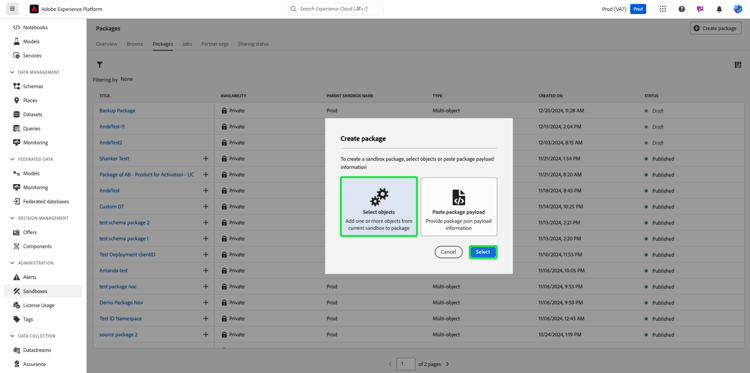This screenshot has height=373, width=750.
Task: Open the hamburger navigation menu
Action: pyautogui.click(x=12, y=9)
